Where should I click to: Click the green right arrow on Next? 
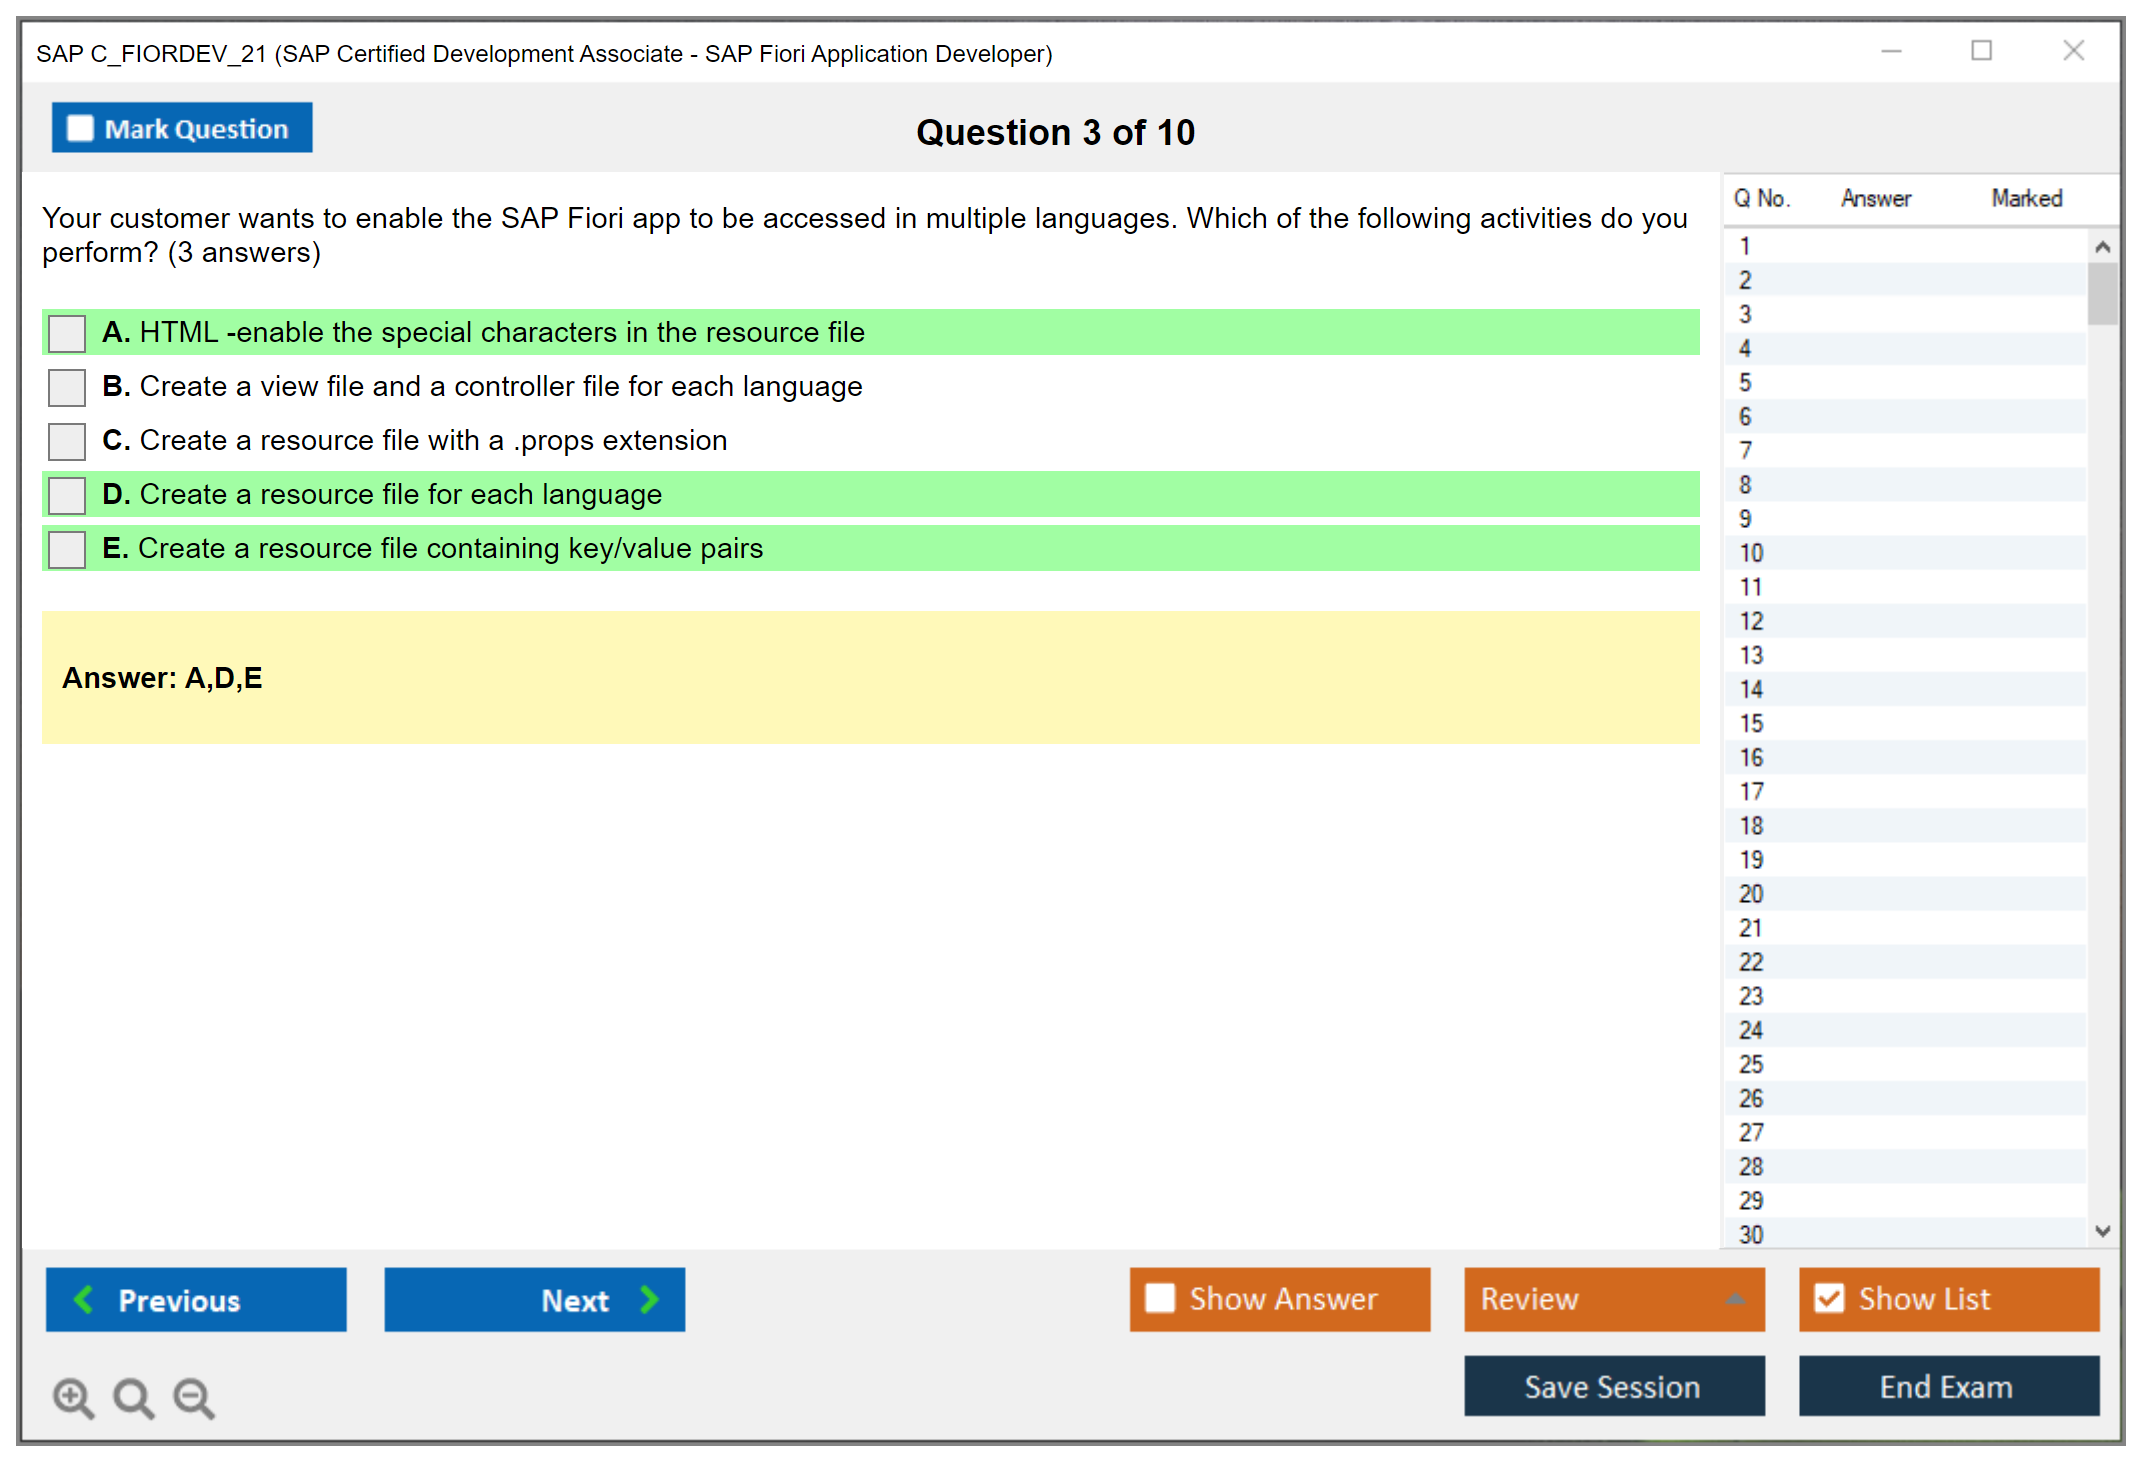[650, 1299]
